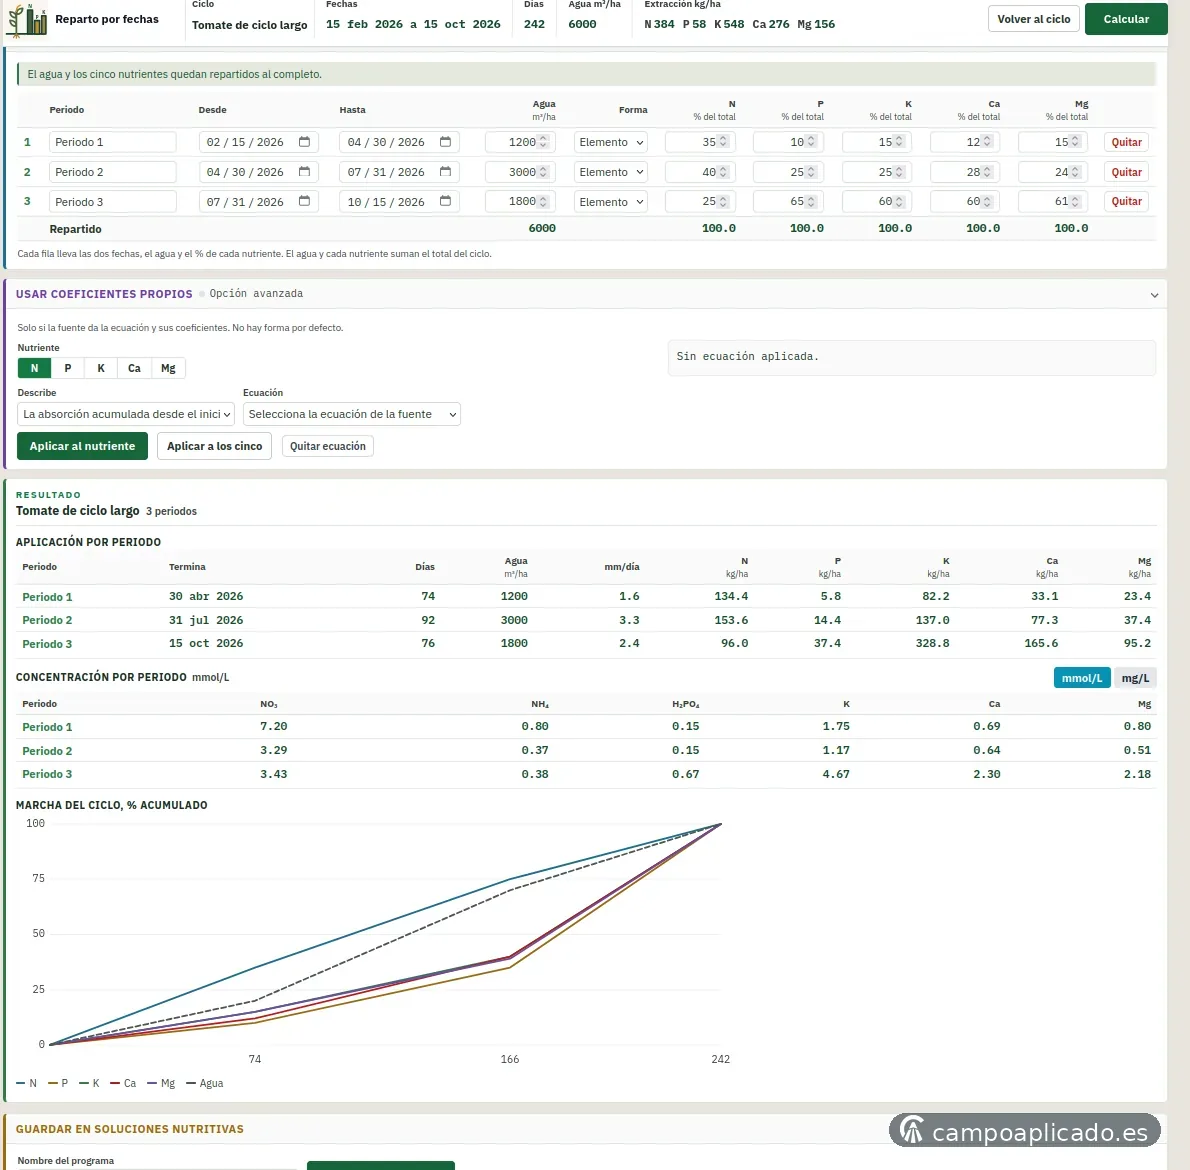
Task: Click the campoaplicado.es watermark logo
Action: pyautogui.click(x=1025, y=1131)
